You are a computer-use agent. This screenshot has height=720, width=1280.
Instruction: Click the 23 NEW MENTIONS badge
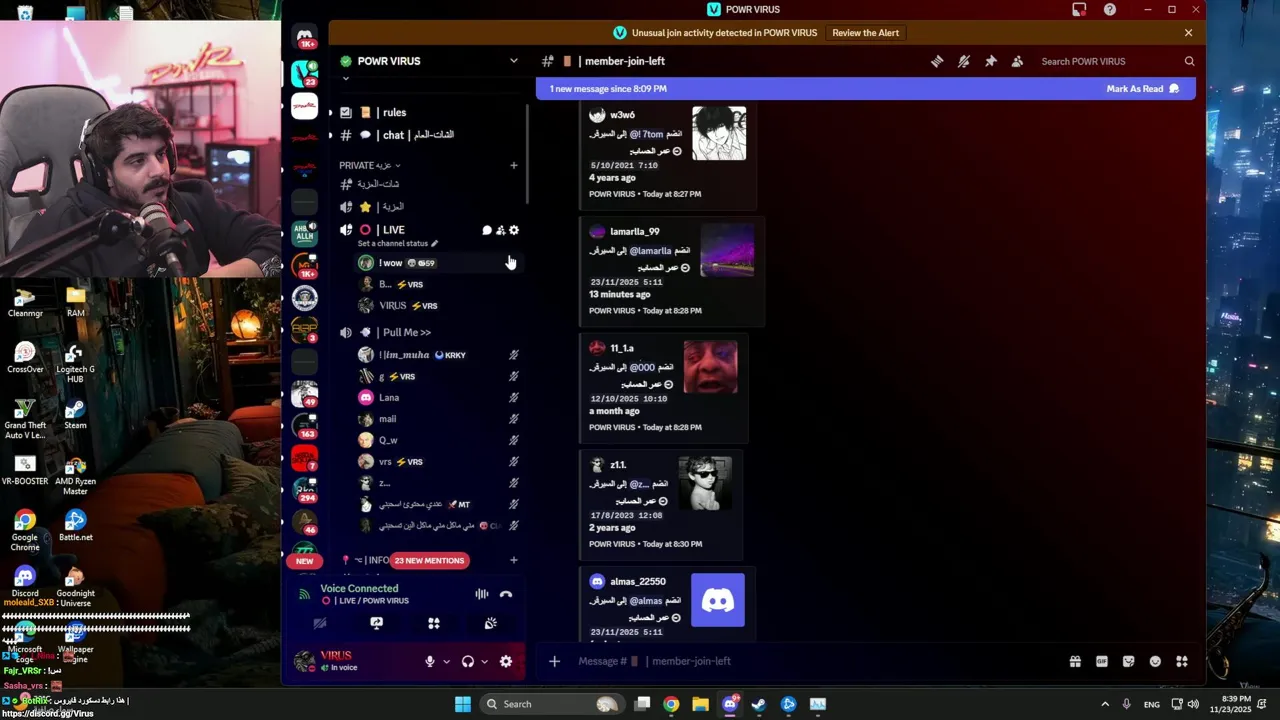click(x=429, y=560)
